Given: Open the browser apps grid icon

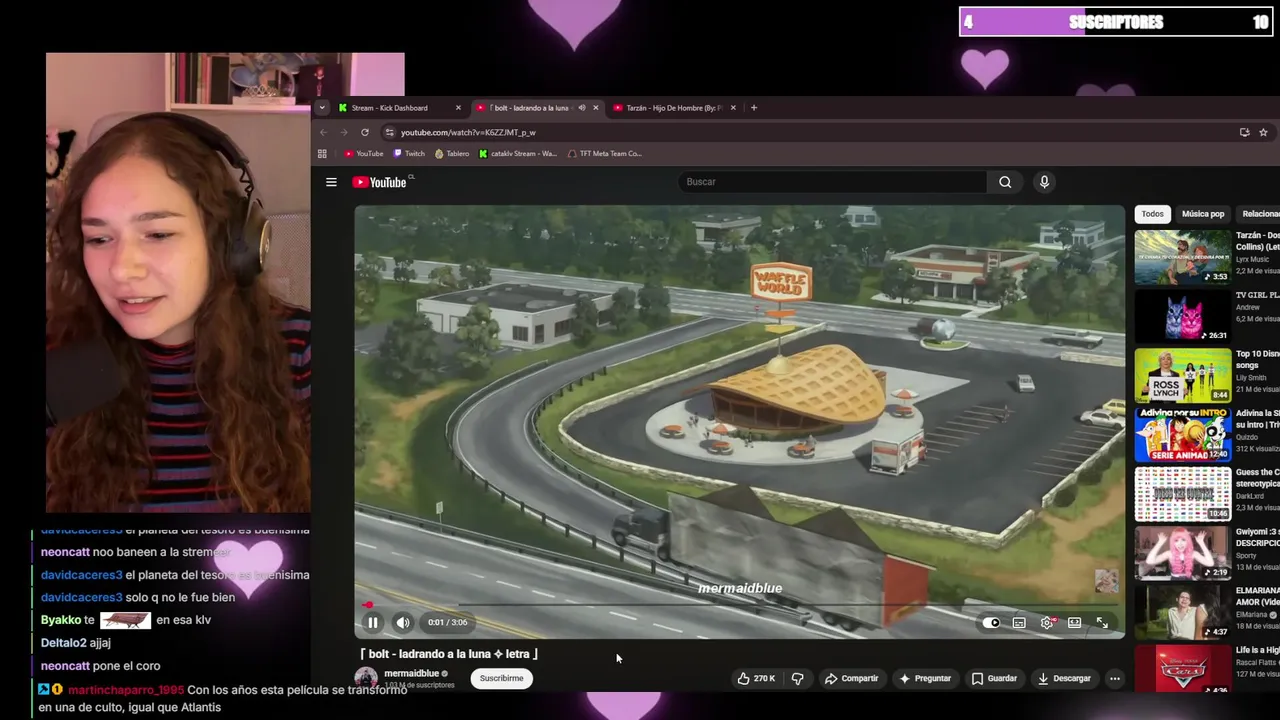Looking at the screenshot, I should (x=322, y=154).
